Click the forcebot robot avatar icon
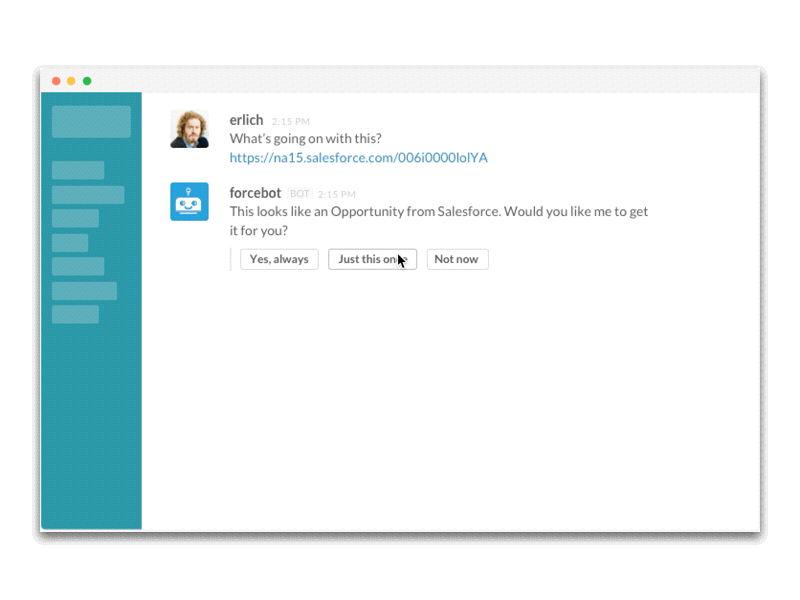This screenshot has height=600, width=800. click(189, 202)
